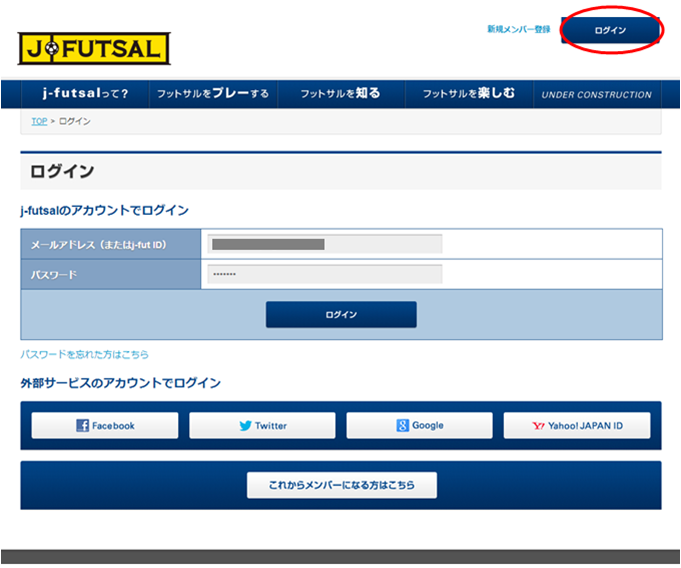Viewport: 681px width, 568px height.
Task: Open フットサルを楽しむ navigation item
Action: (468, 94)
